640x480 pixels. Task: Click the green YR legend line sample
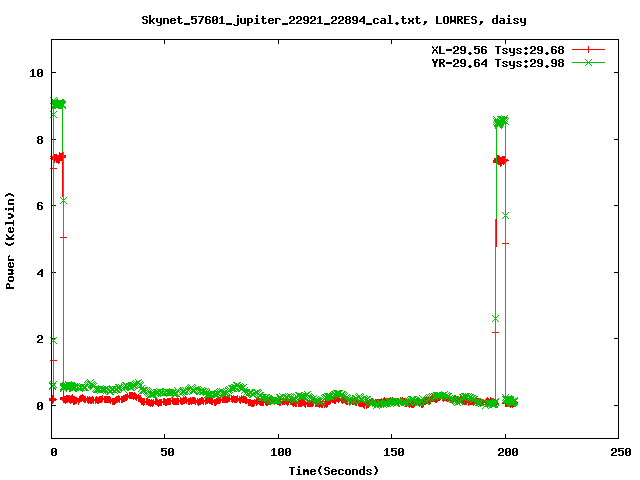point(588,62)
